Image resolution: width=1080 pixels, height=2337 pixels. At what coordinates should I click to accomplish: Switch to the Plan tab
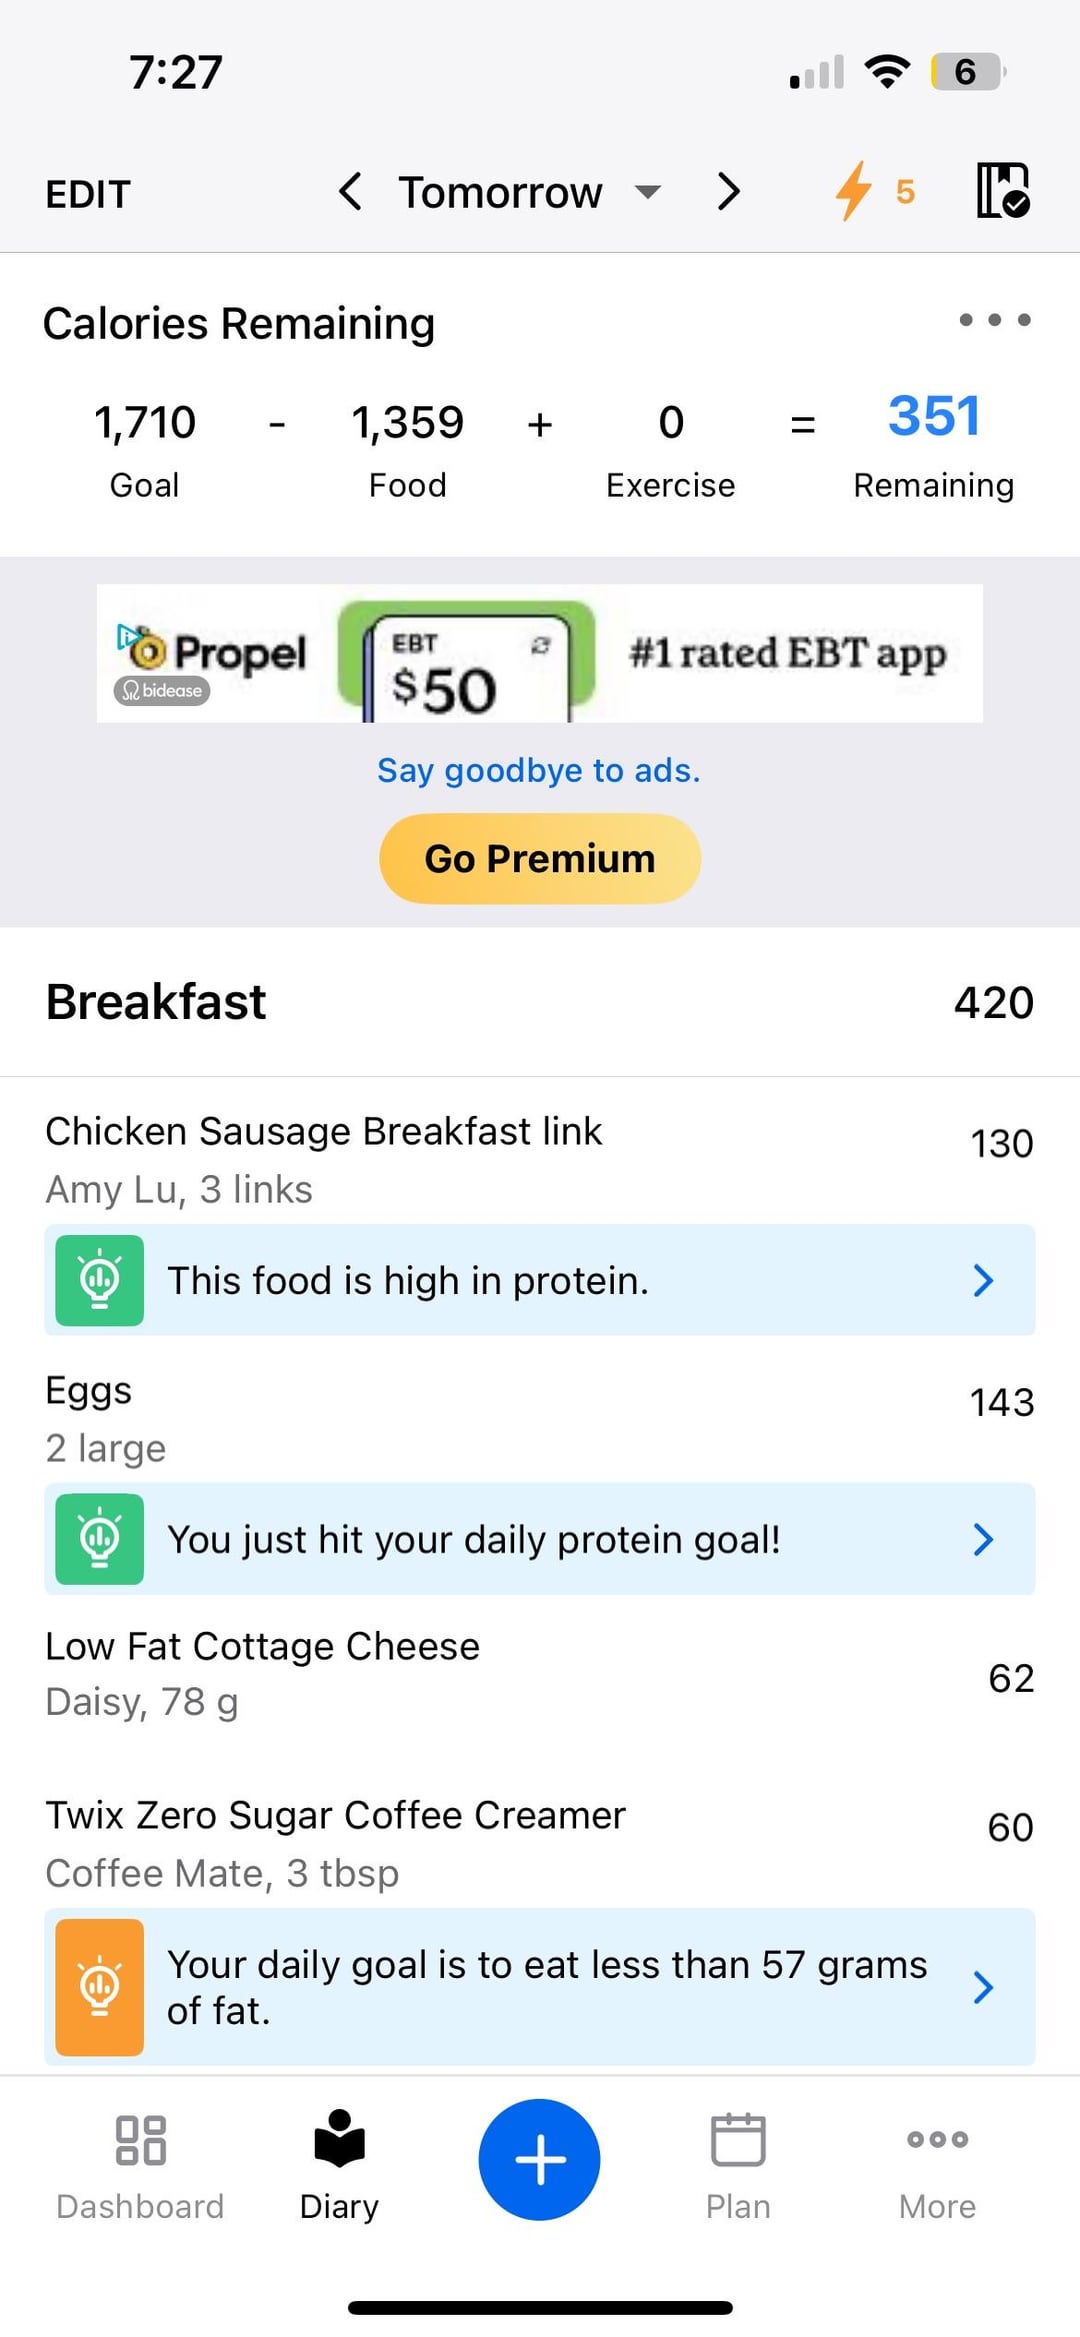(x=738, y=2162)
